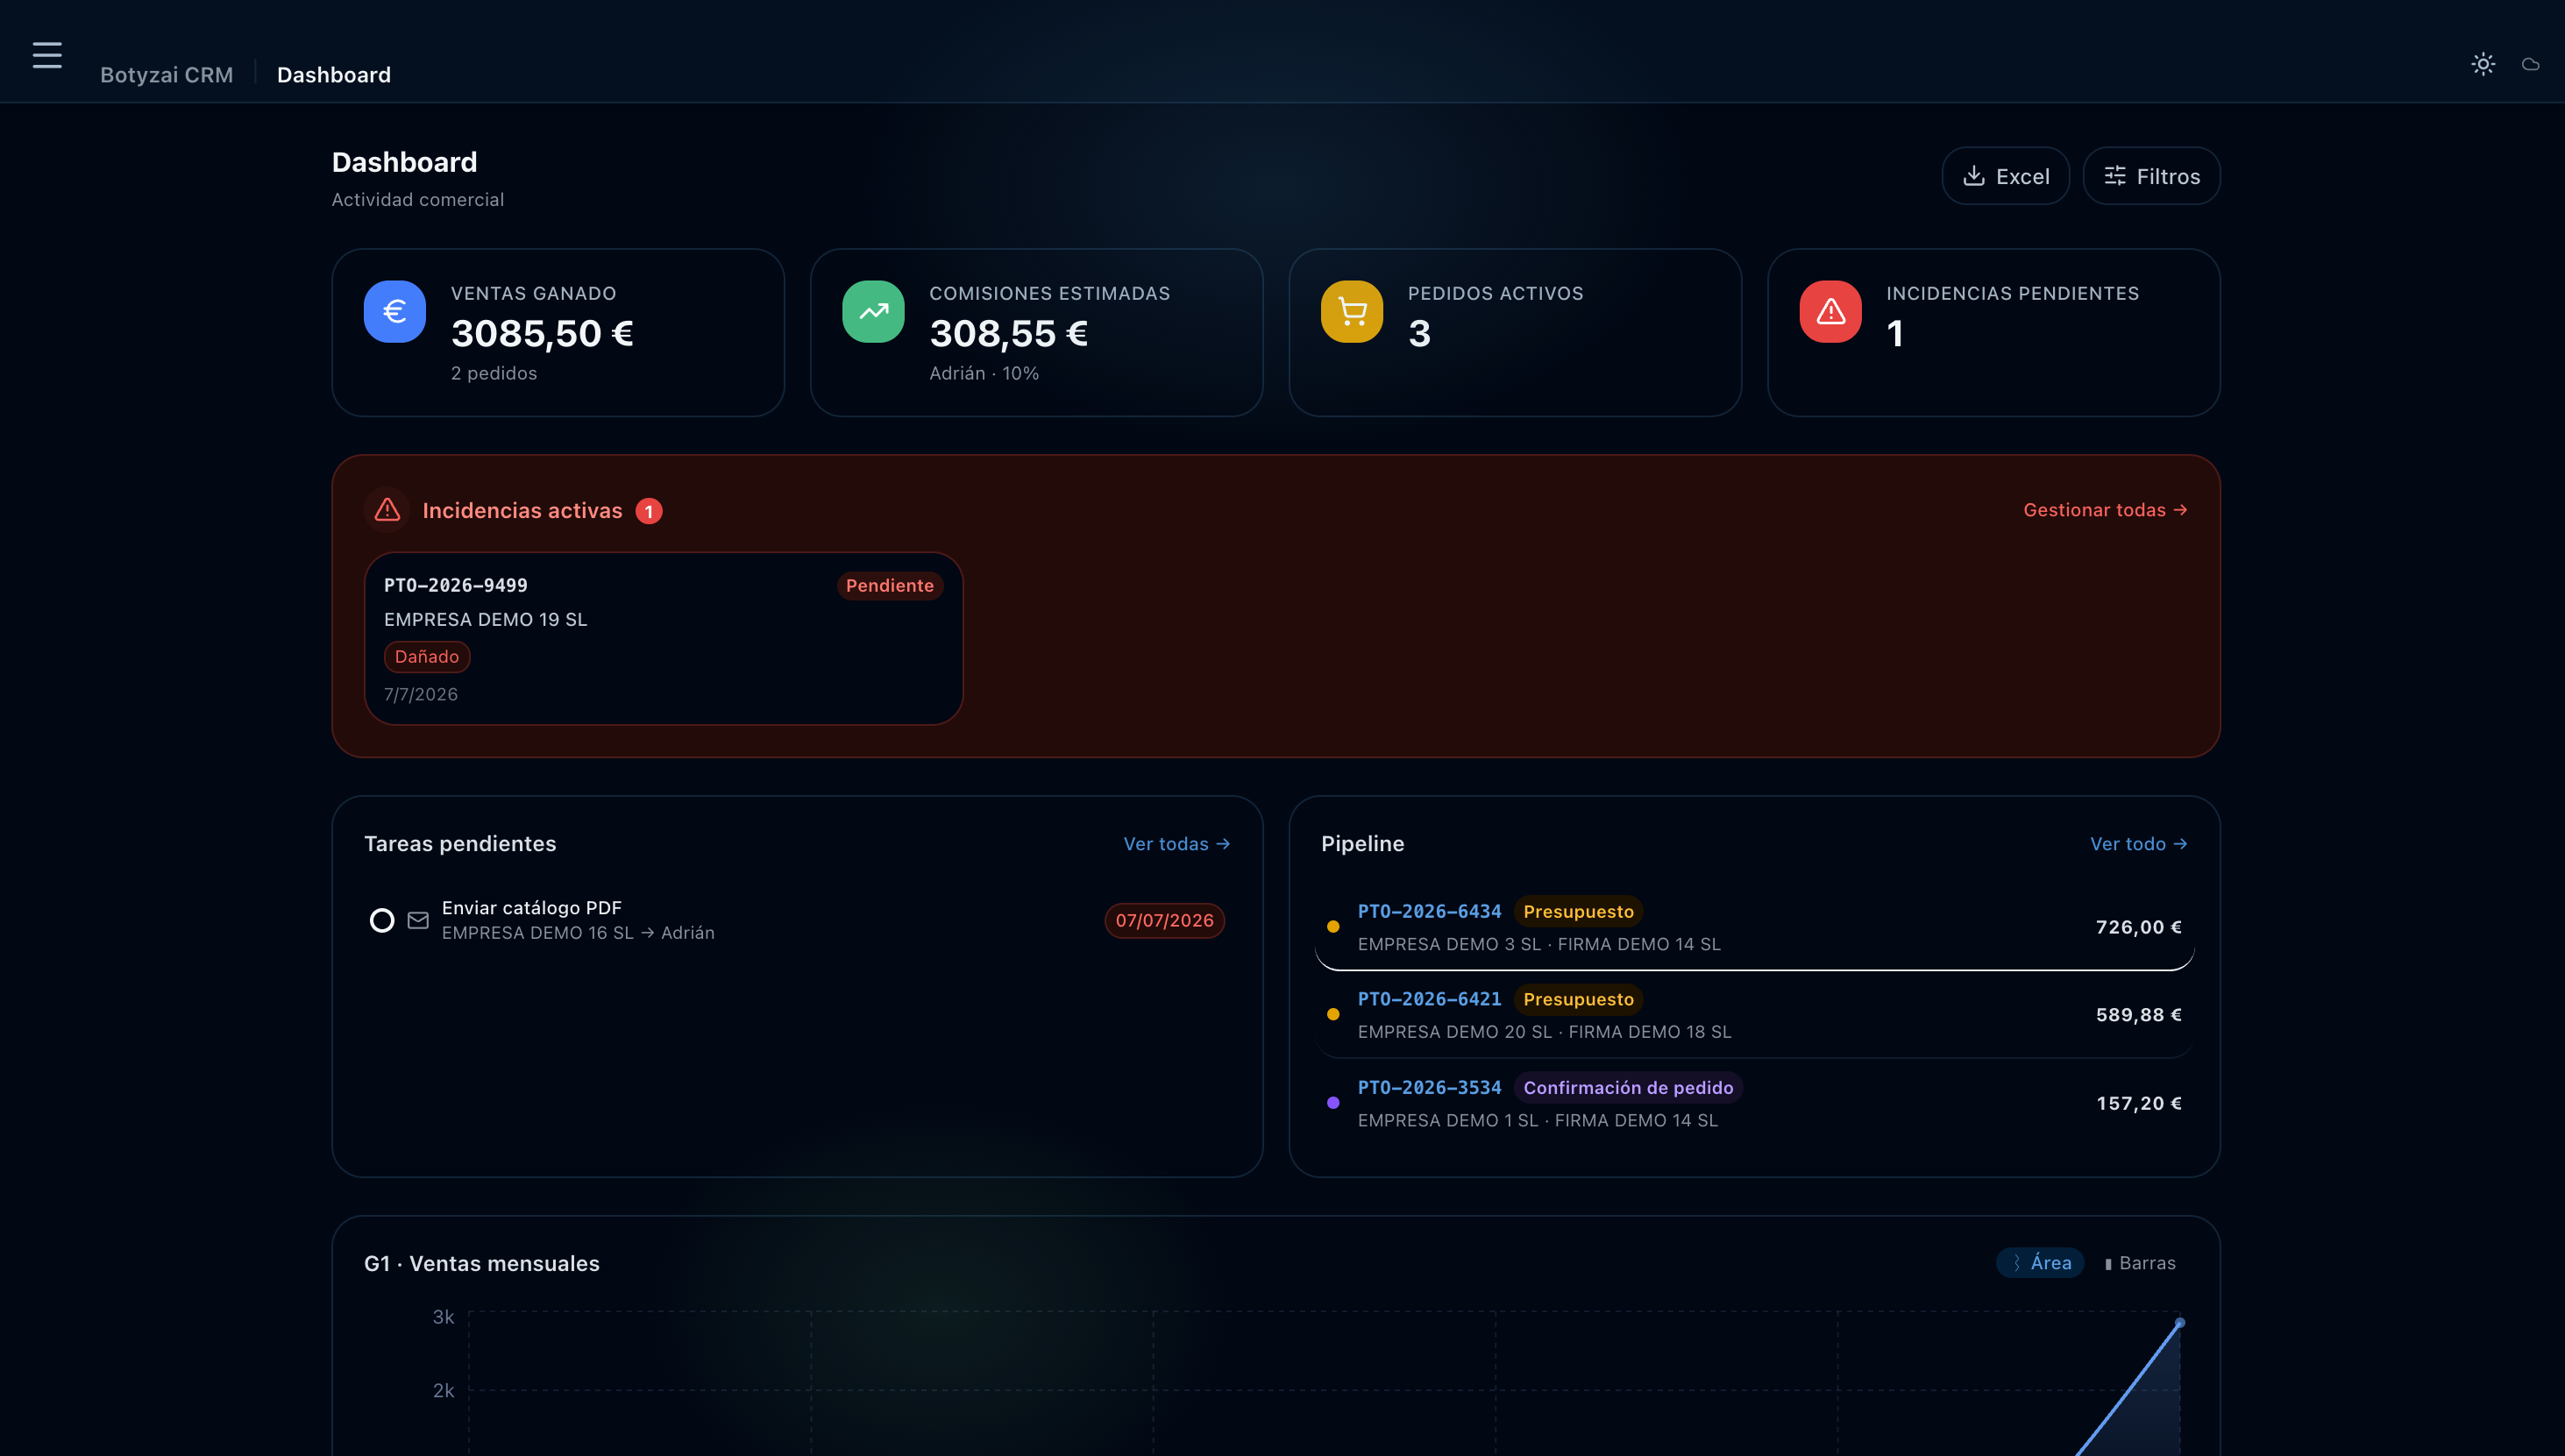
Task: Click the cloud icon in top bar
Action: click(2531, 64)
